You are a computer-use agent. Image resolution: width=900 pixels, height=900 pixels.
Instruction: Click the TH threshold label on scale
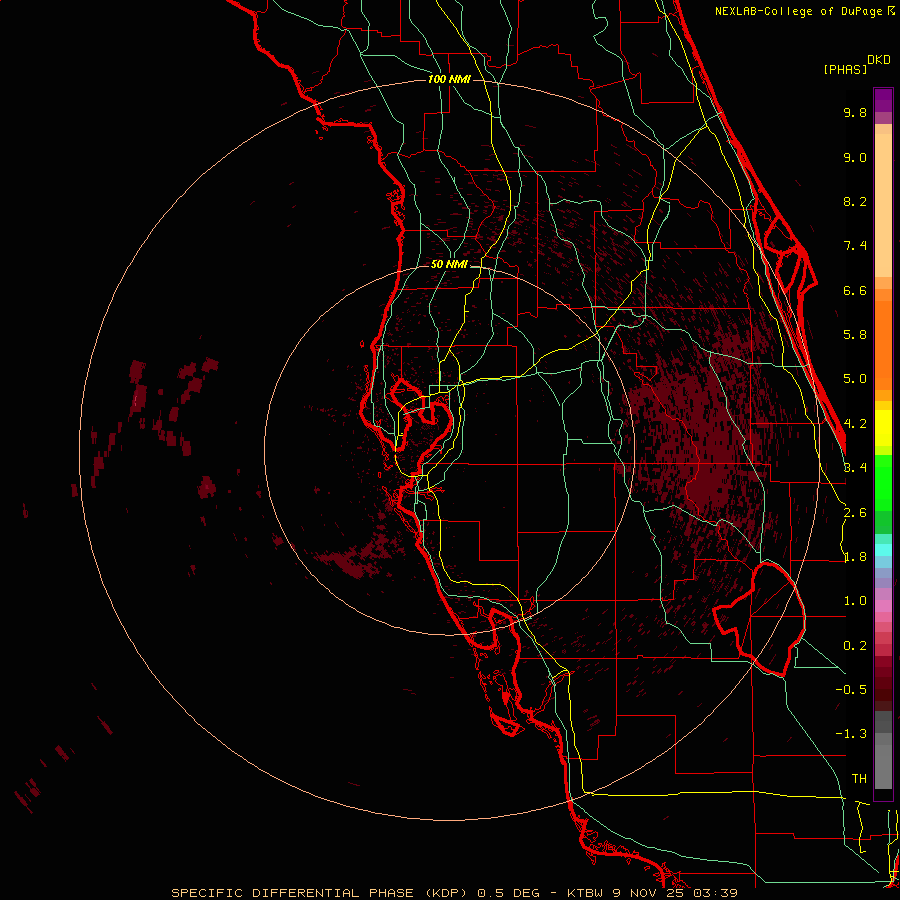(x=859, y=779)
